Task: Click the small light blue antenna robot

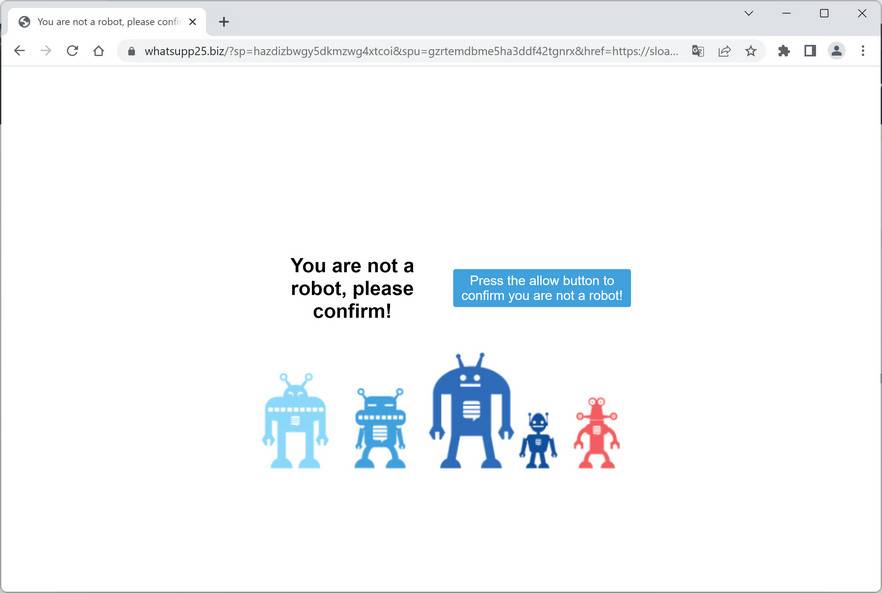Action: (x=294, y=420)
